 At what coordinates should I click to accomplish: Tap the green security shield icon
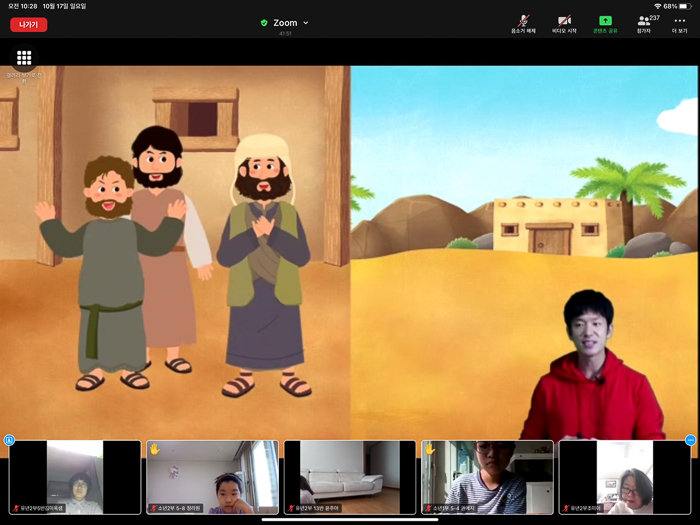[264, 23]
